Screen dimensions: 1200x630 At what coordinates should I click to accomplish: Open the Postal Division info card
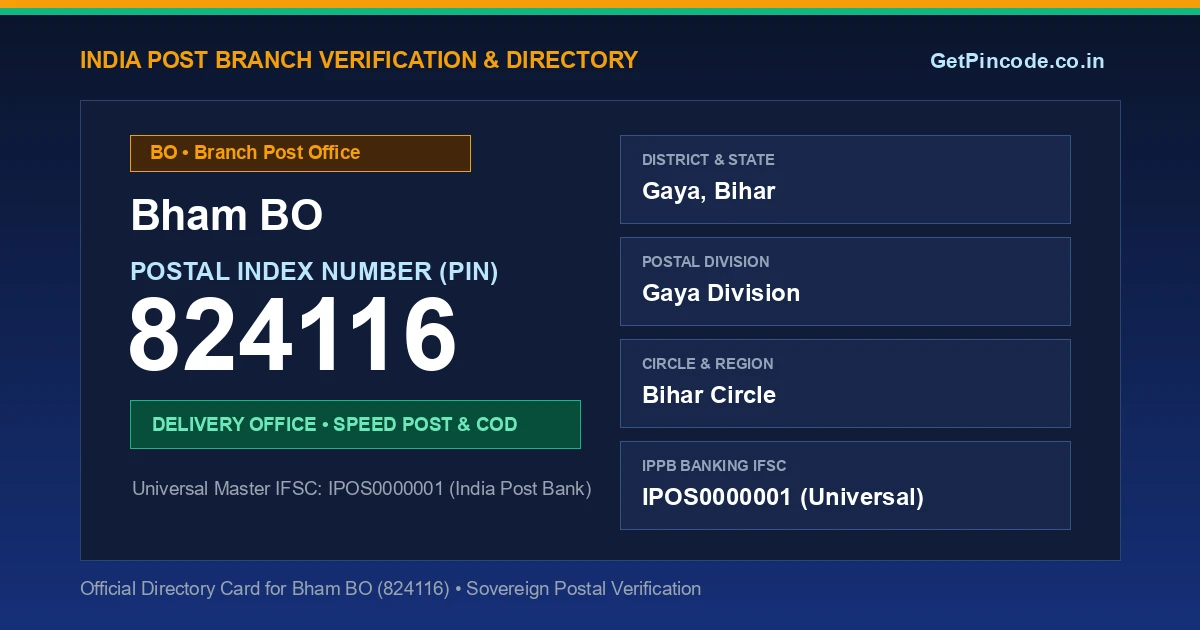point(845,281)
